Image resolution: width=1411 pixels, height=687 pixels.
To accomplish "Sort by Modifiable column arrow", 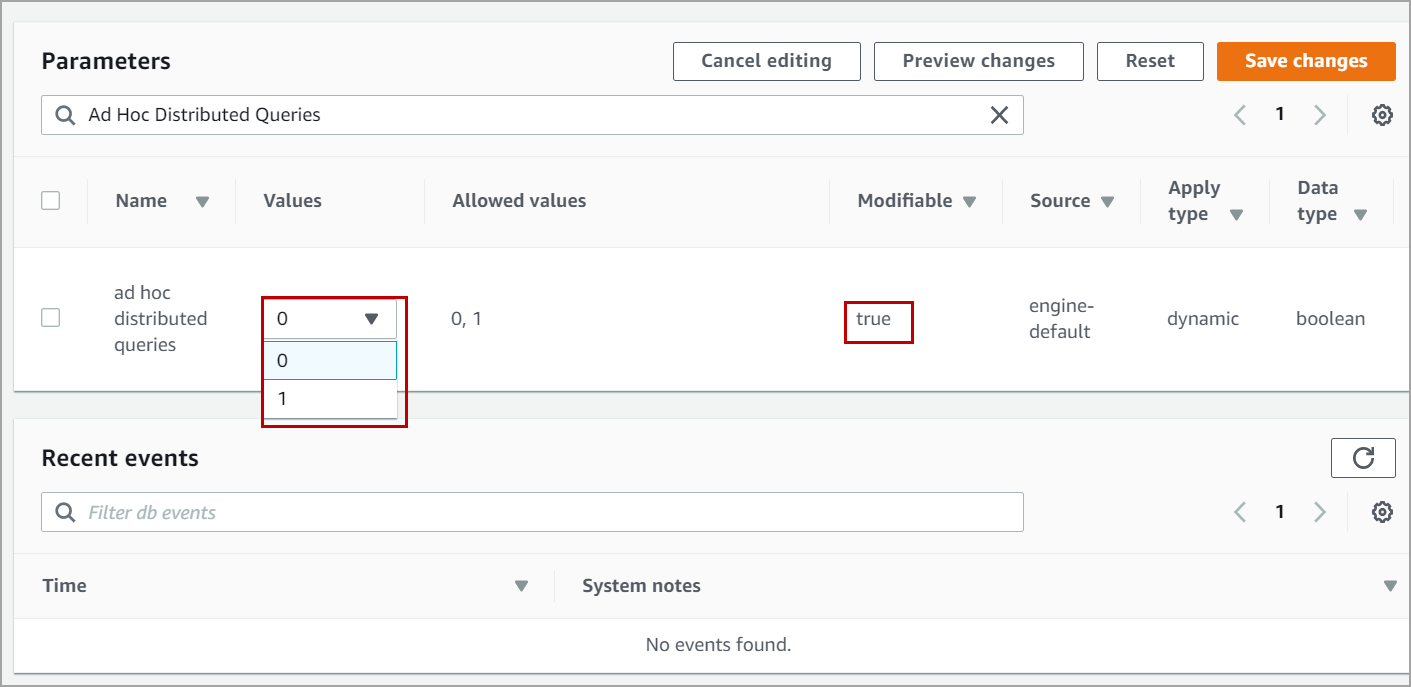I will [969, 202].
